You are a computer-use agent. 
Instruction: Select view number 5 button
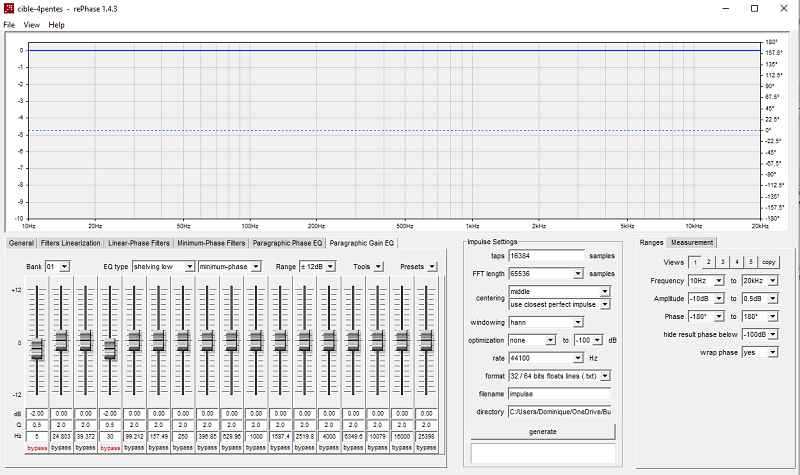pyautogui.click(x=751, y=262)
